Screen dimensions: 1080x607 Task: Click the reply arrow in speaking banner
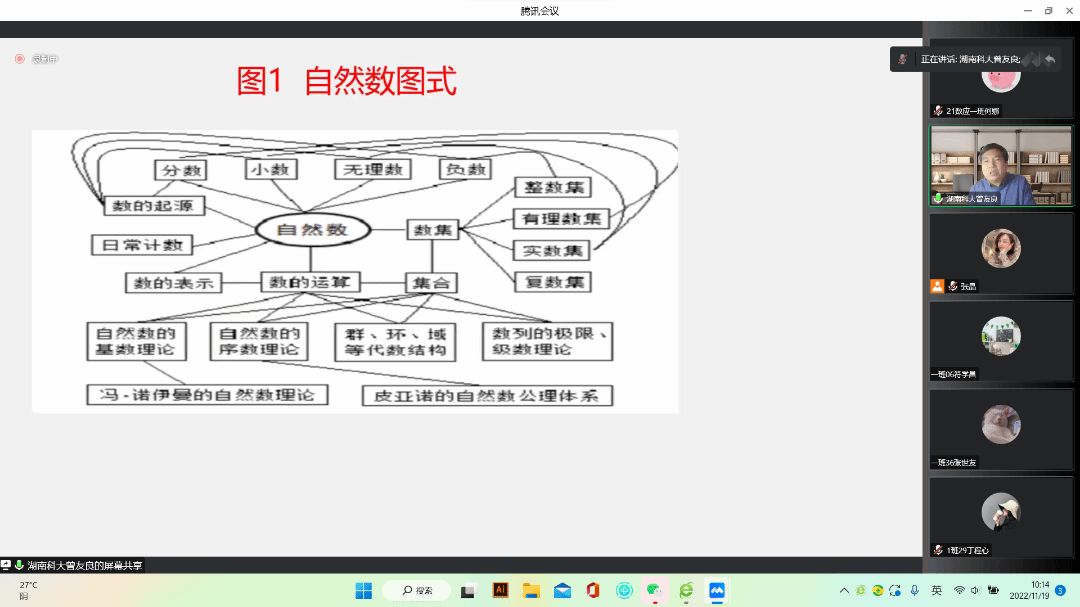click(x=1050, y=59)
